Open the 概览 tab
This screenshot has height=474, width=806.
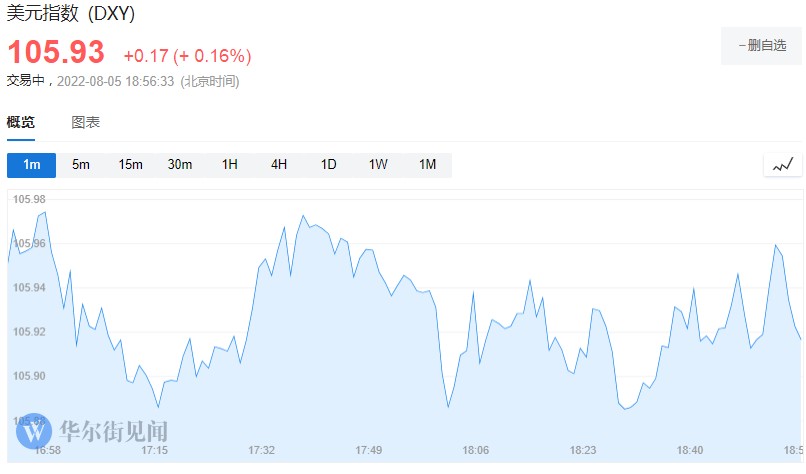point(21,123)
